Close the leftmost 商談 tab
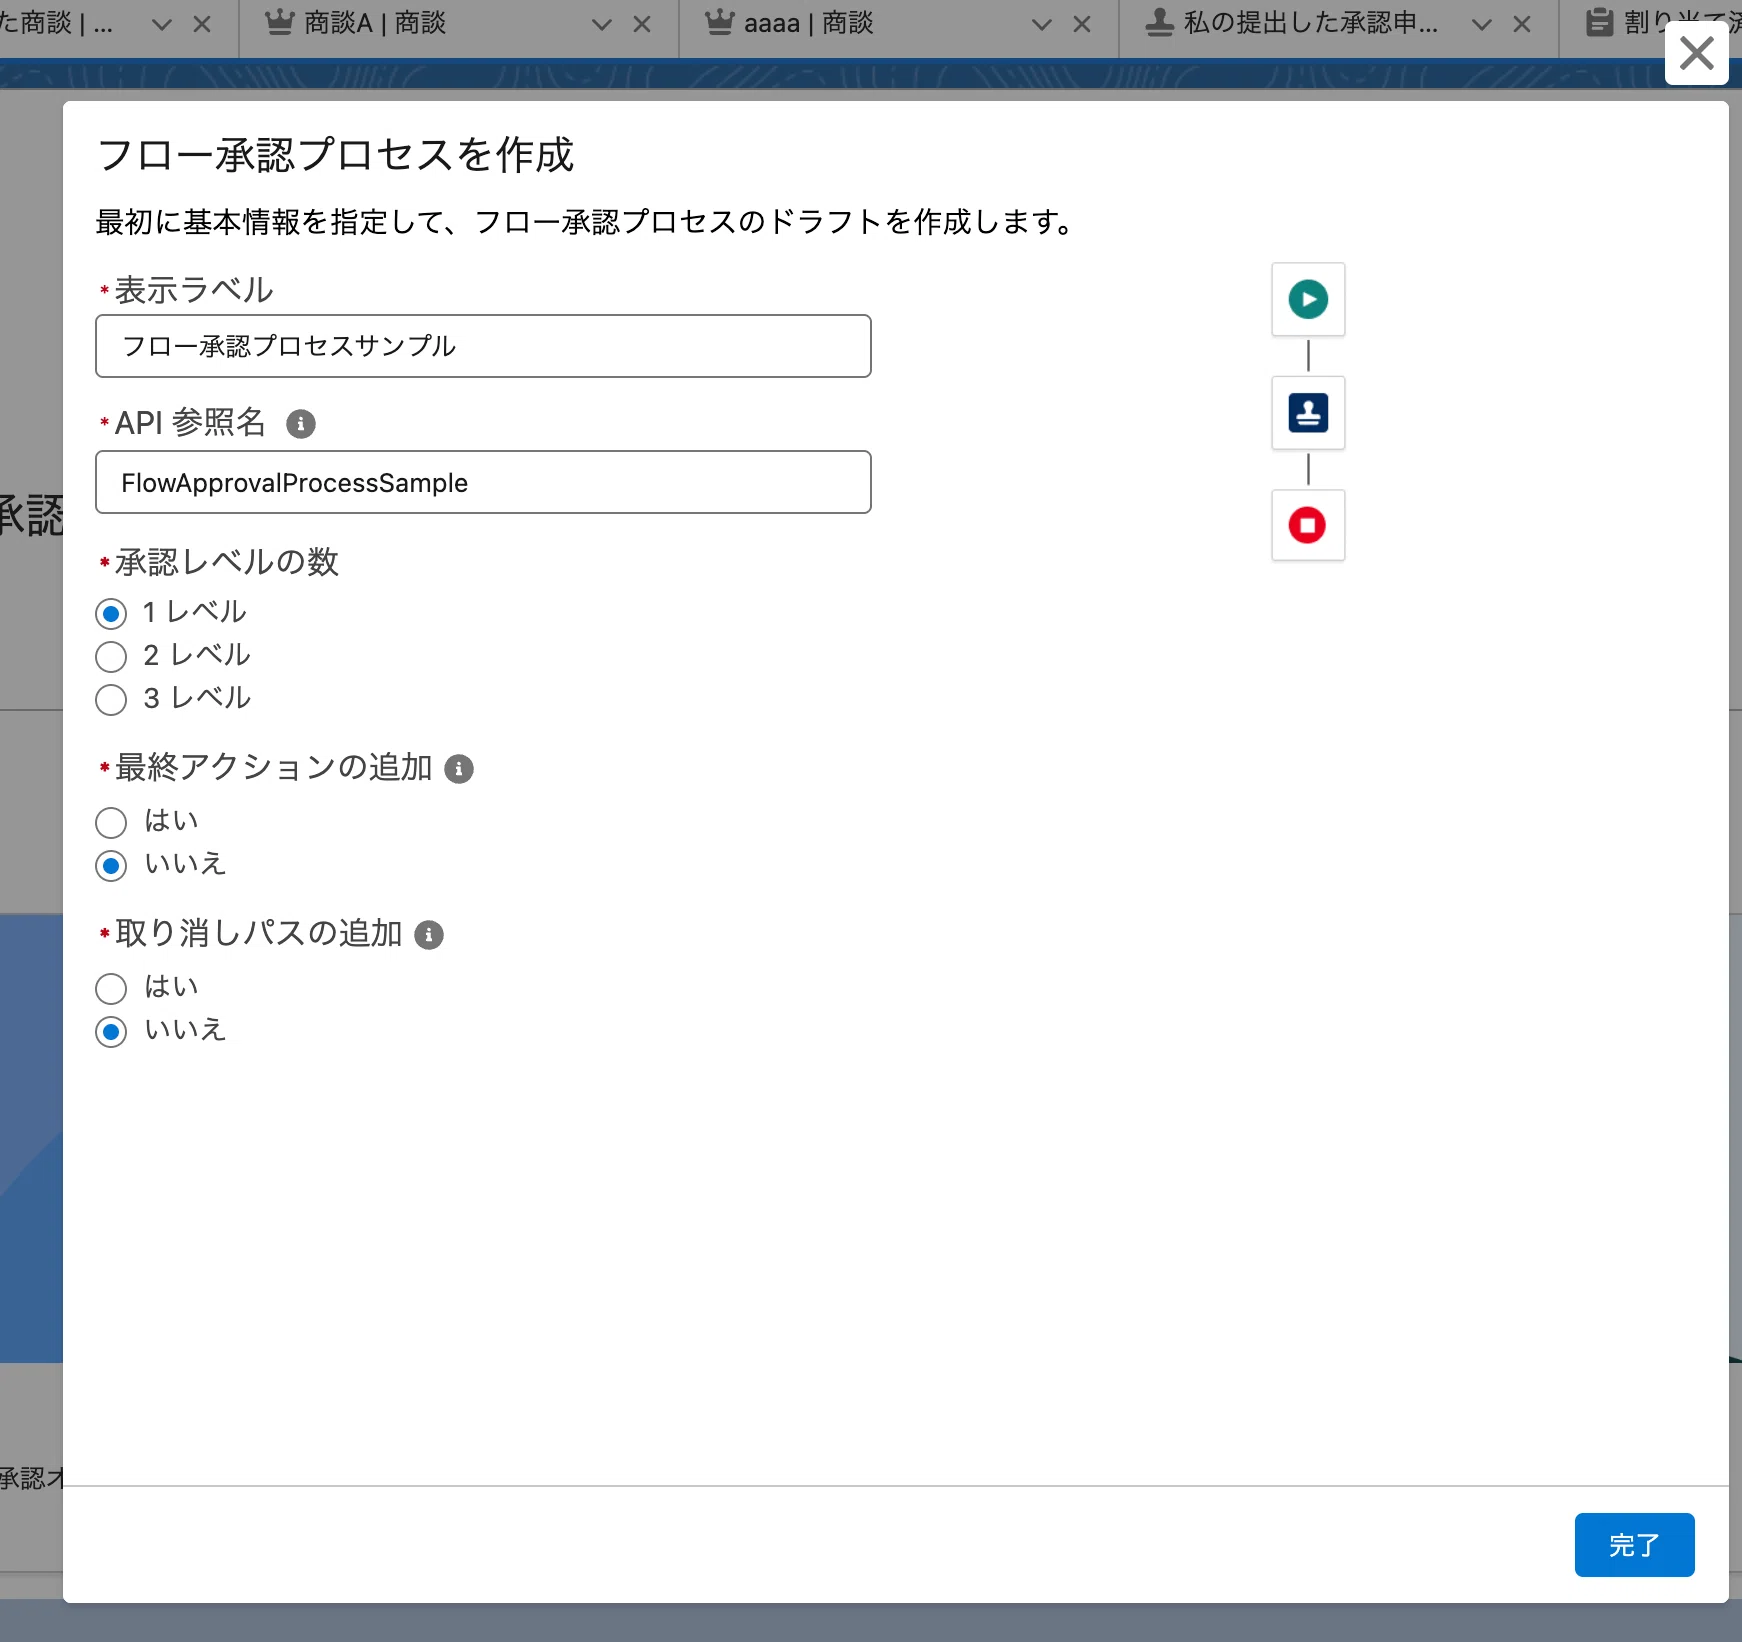This screenshot has height=1642, width=1742. [202, 24]
